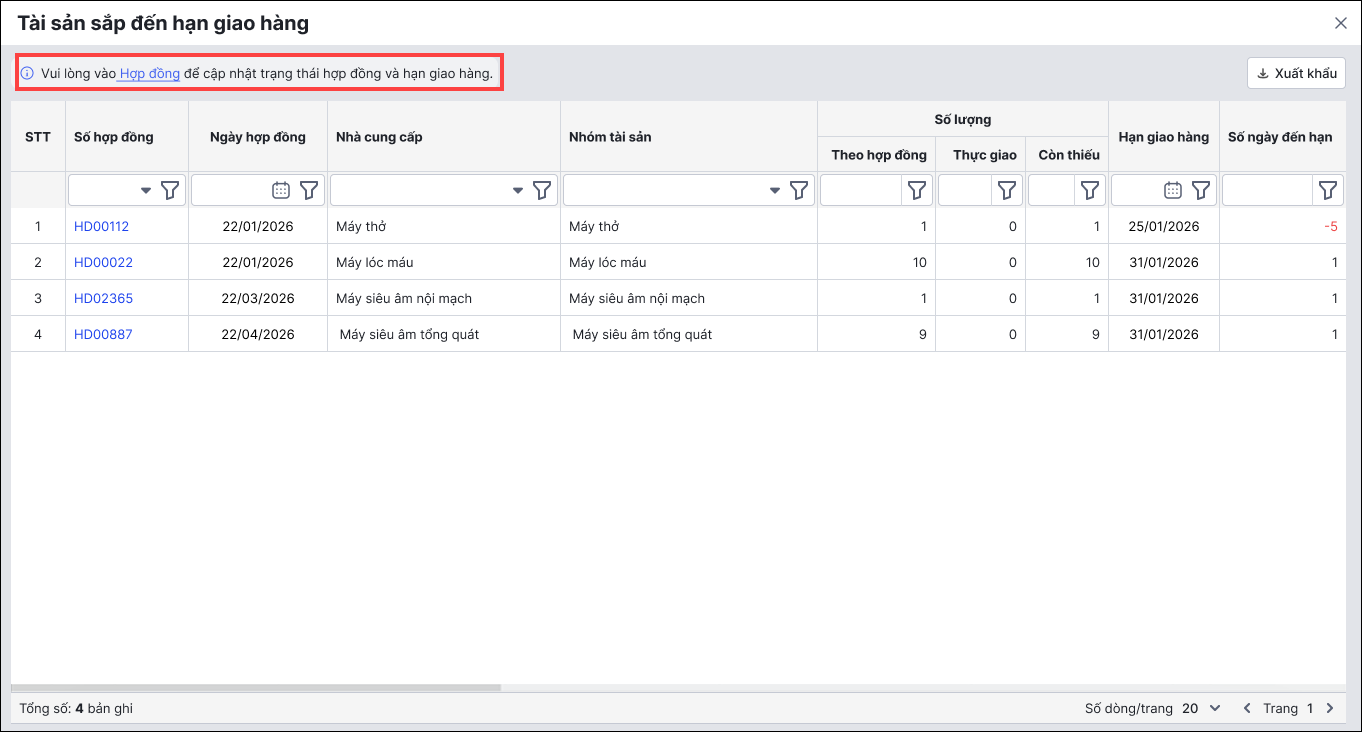Click filter icon in Nhà cung cấp column
The height and width of the screenshot is (732, 1362).
pos(542,190)
